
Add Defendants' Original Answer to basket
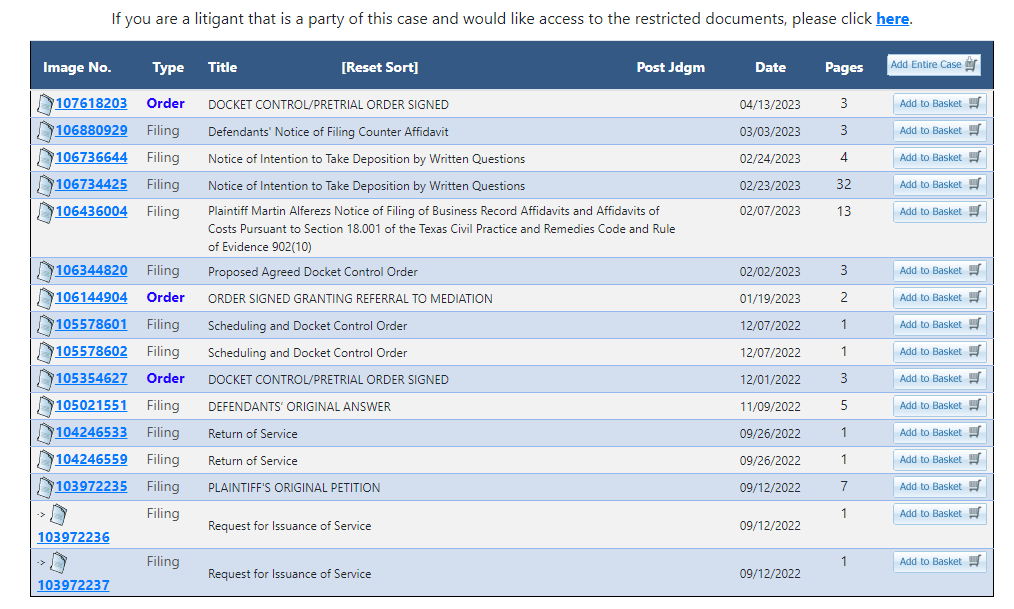(940, 407)
